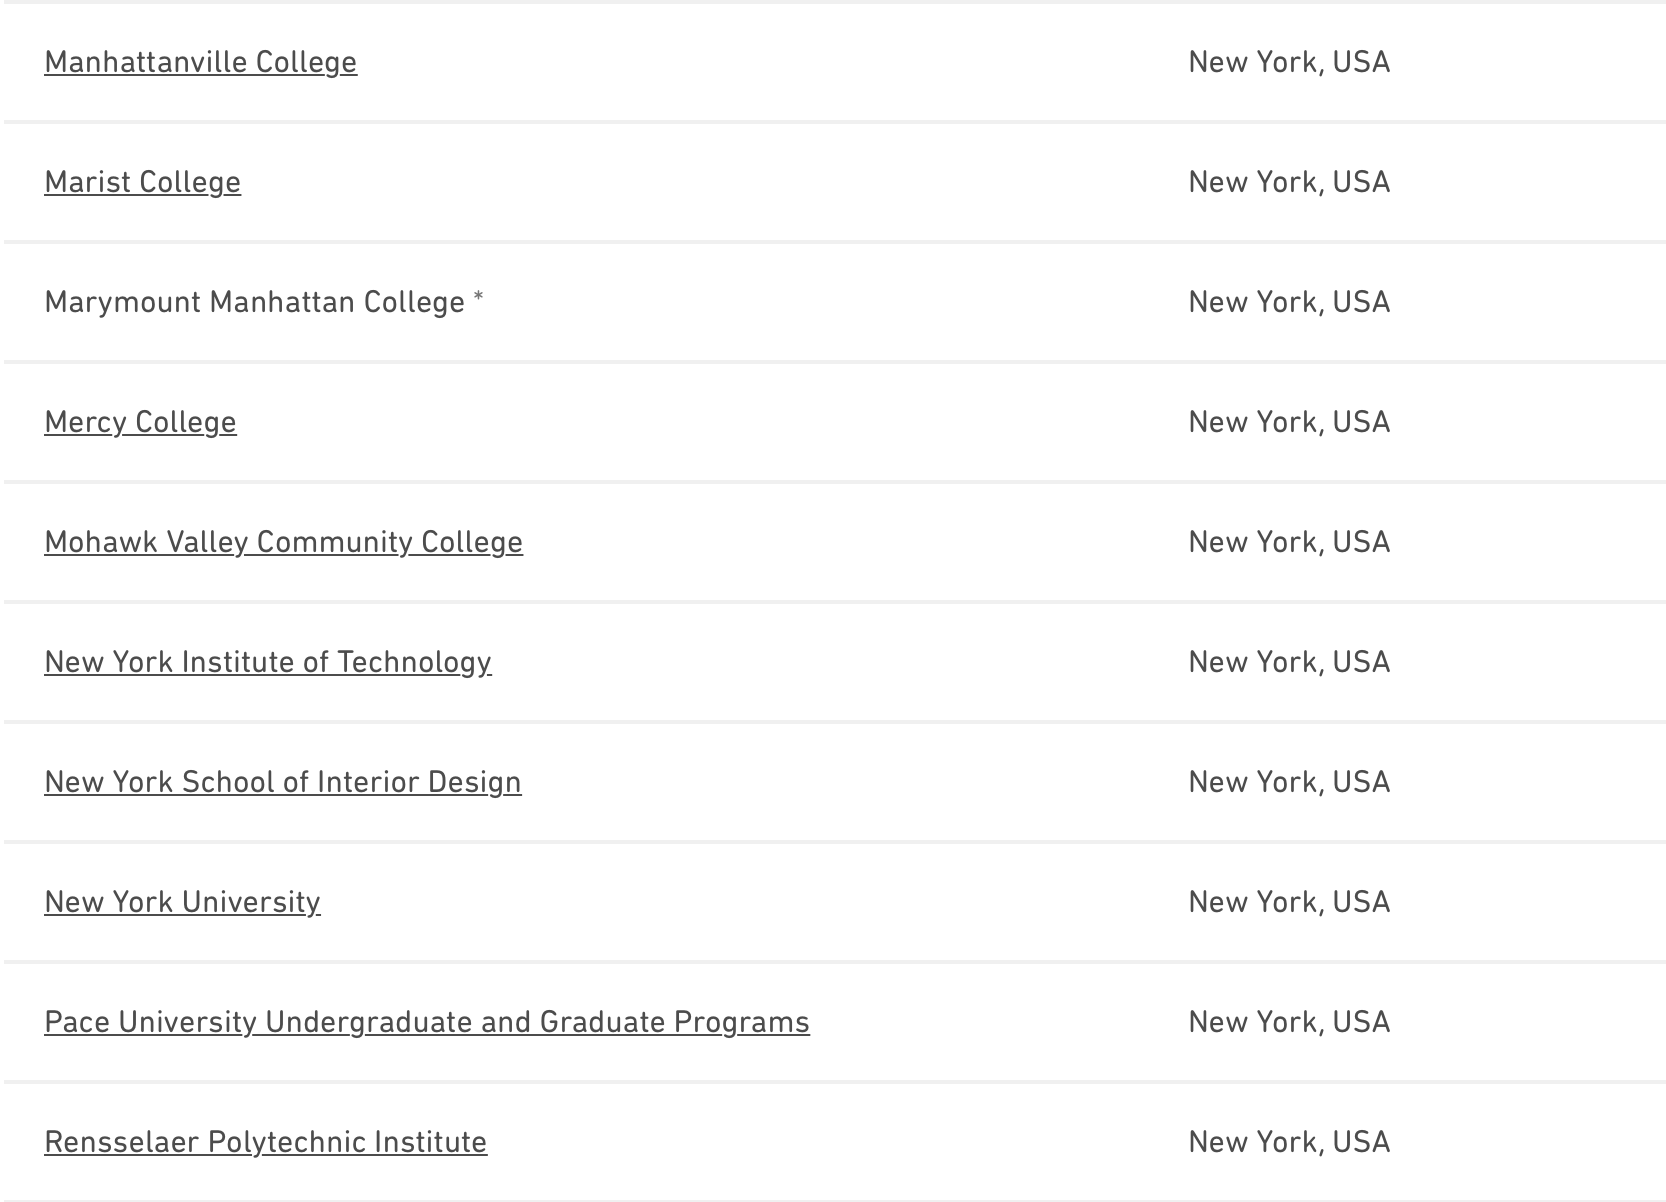Open New York School of Interior Design
The height and width of the screenshot is (1202, 1666).
(x=282, y=782)
